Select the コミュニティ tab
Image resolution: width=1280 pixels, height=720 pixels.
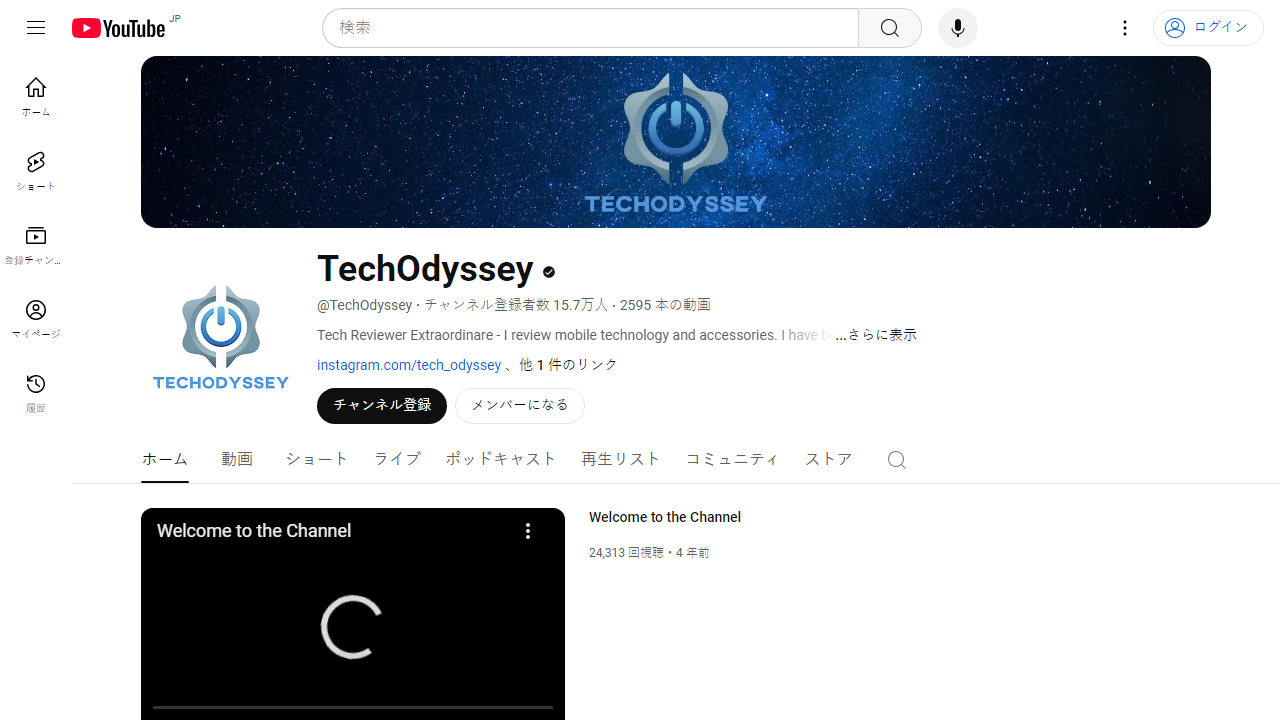732,459
